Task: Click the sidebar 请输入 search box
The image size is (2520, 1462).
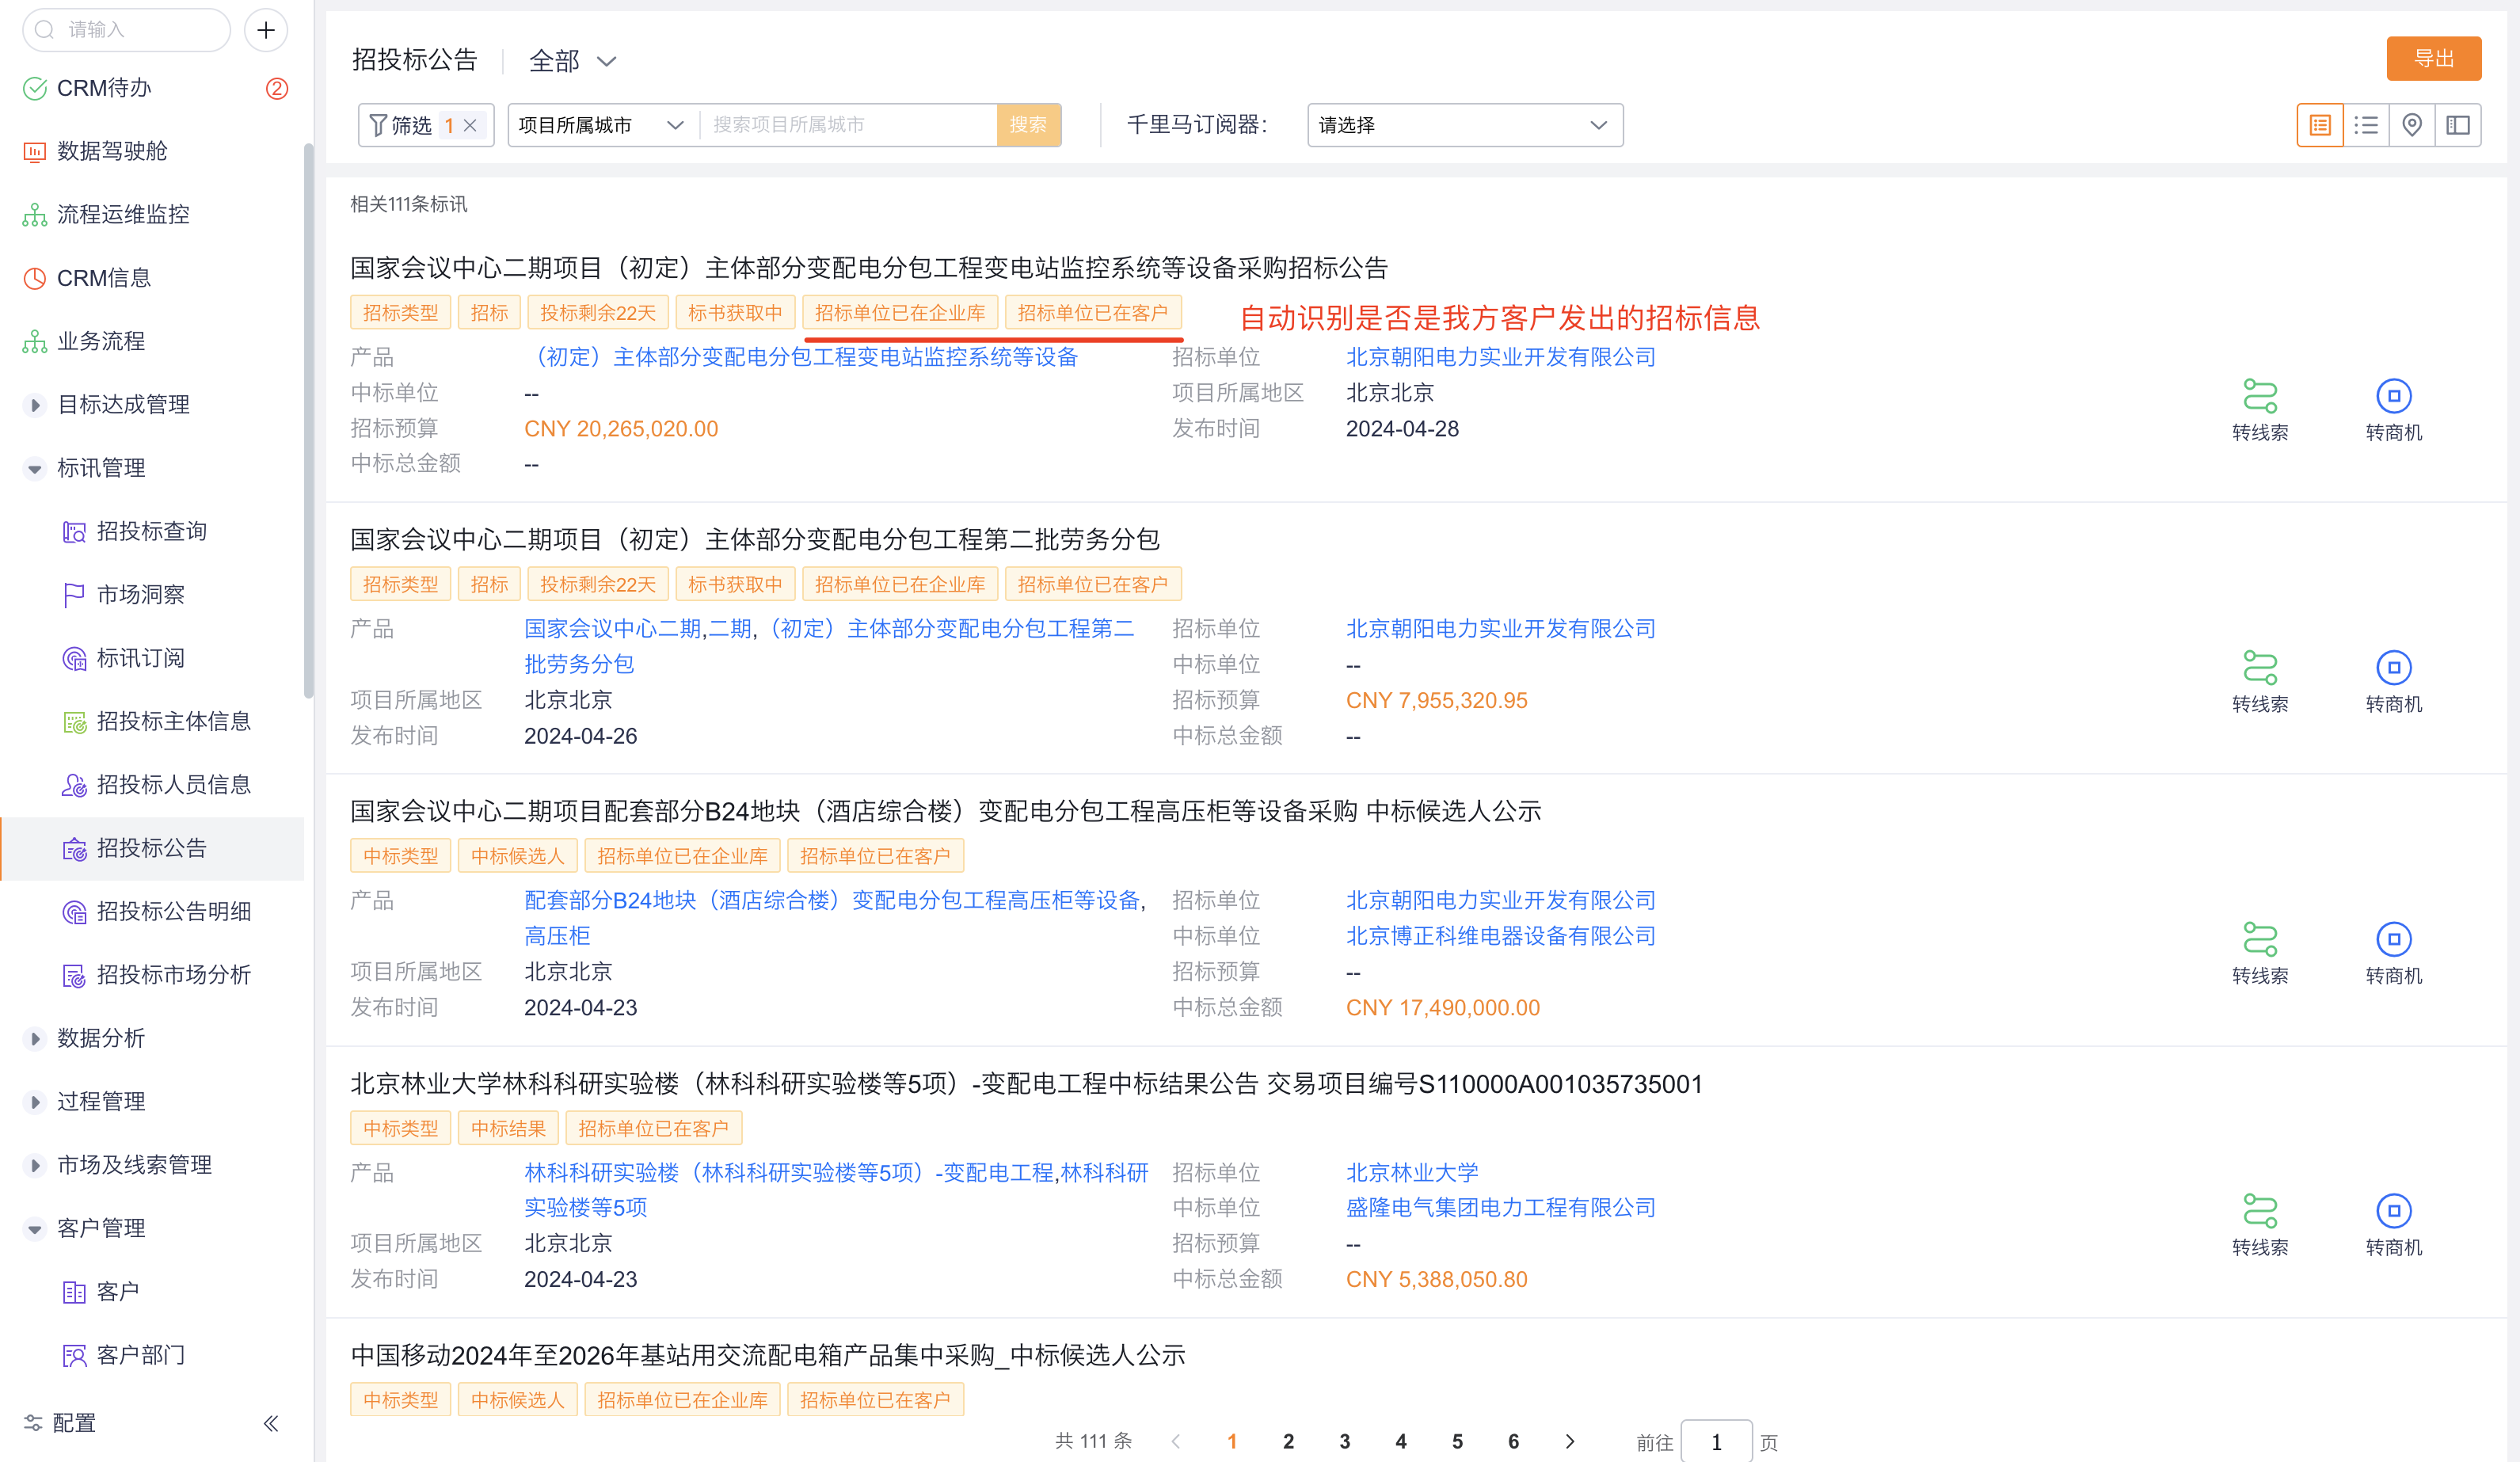Action: [x=126, y=30]
